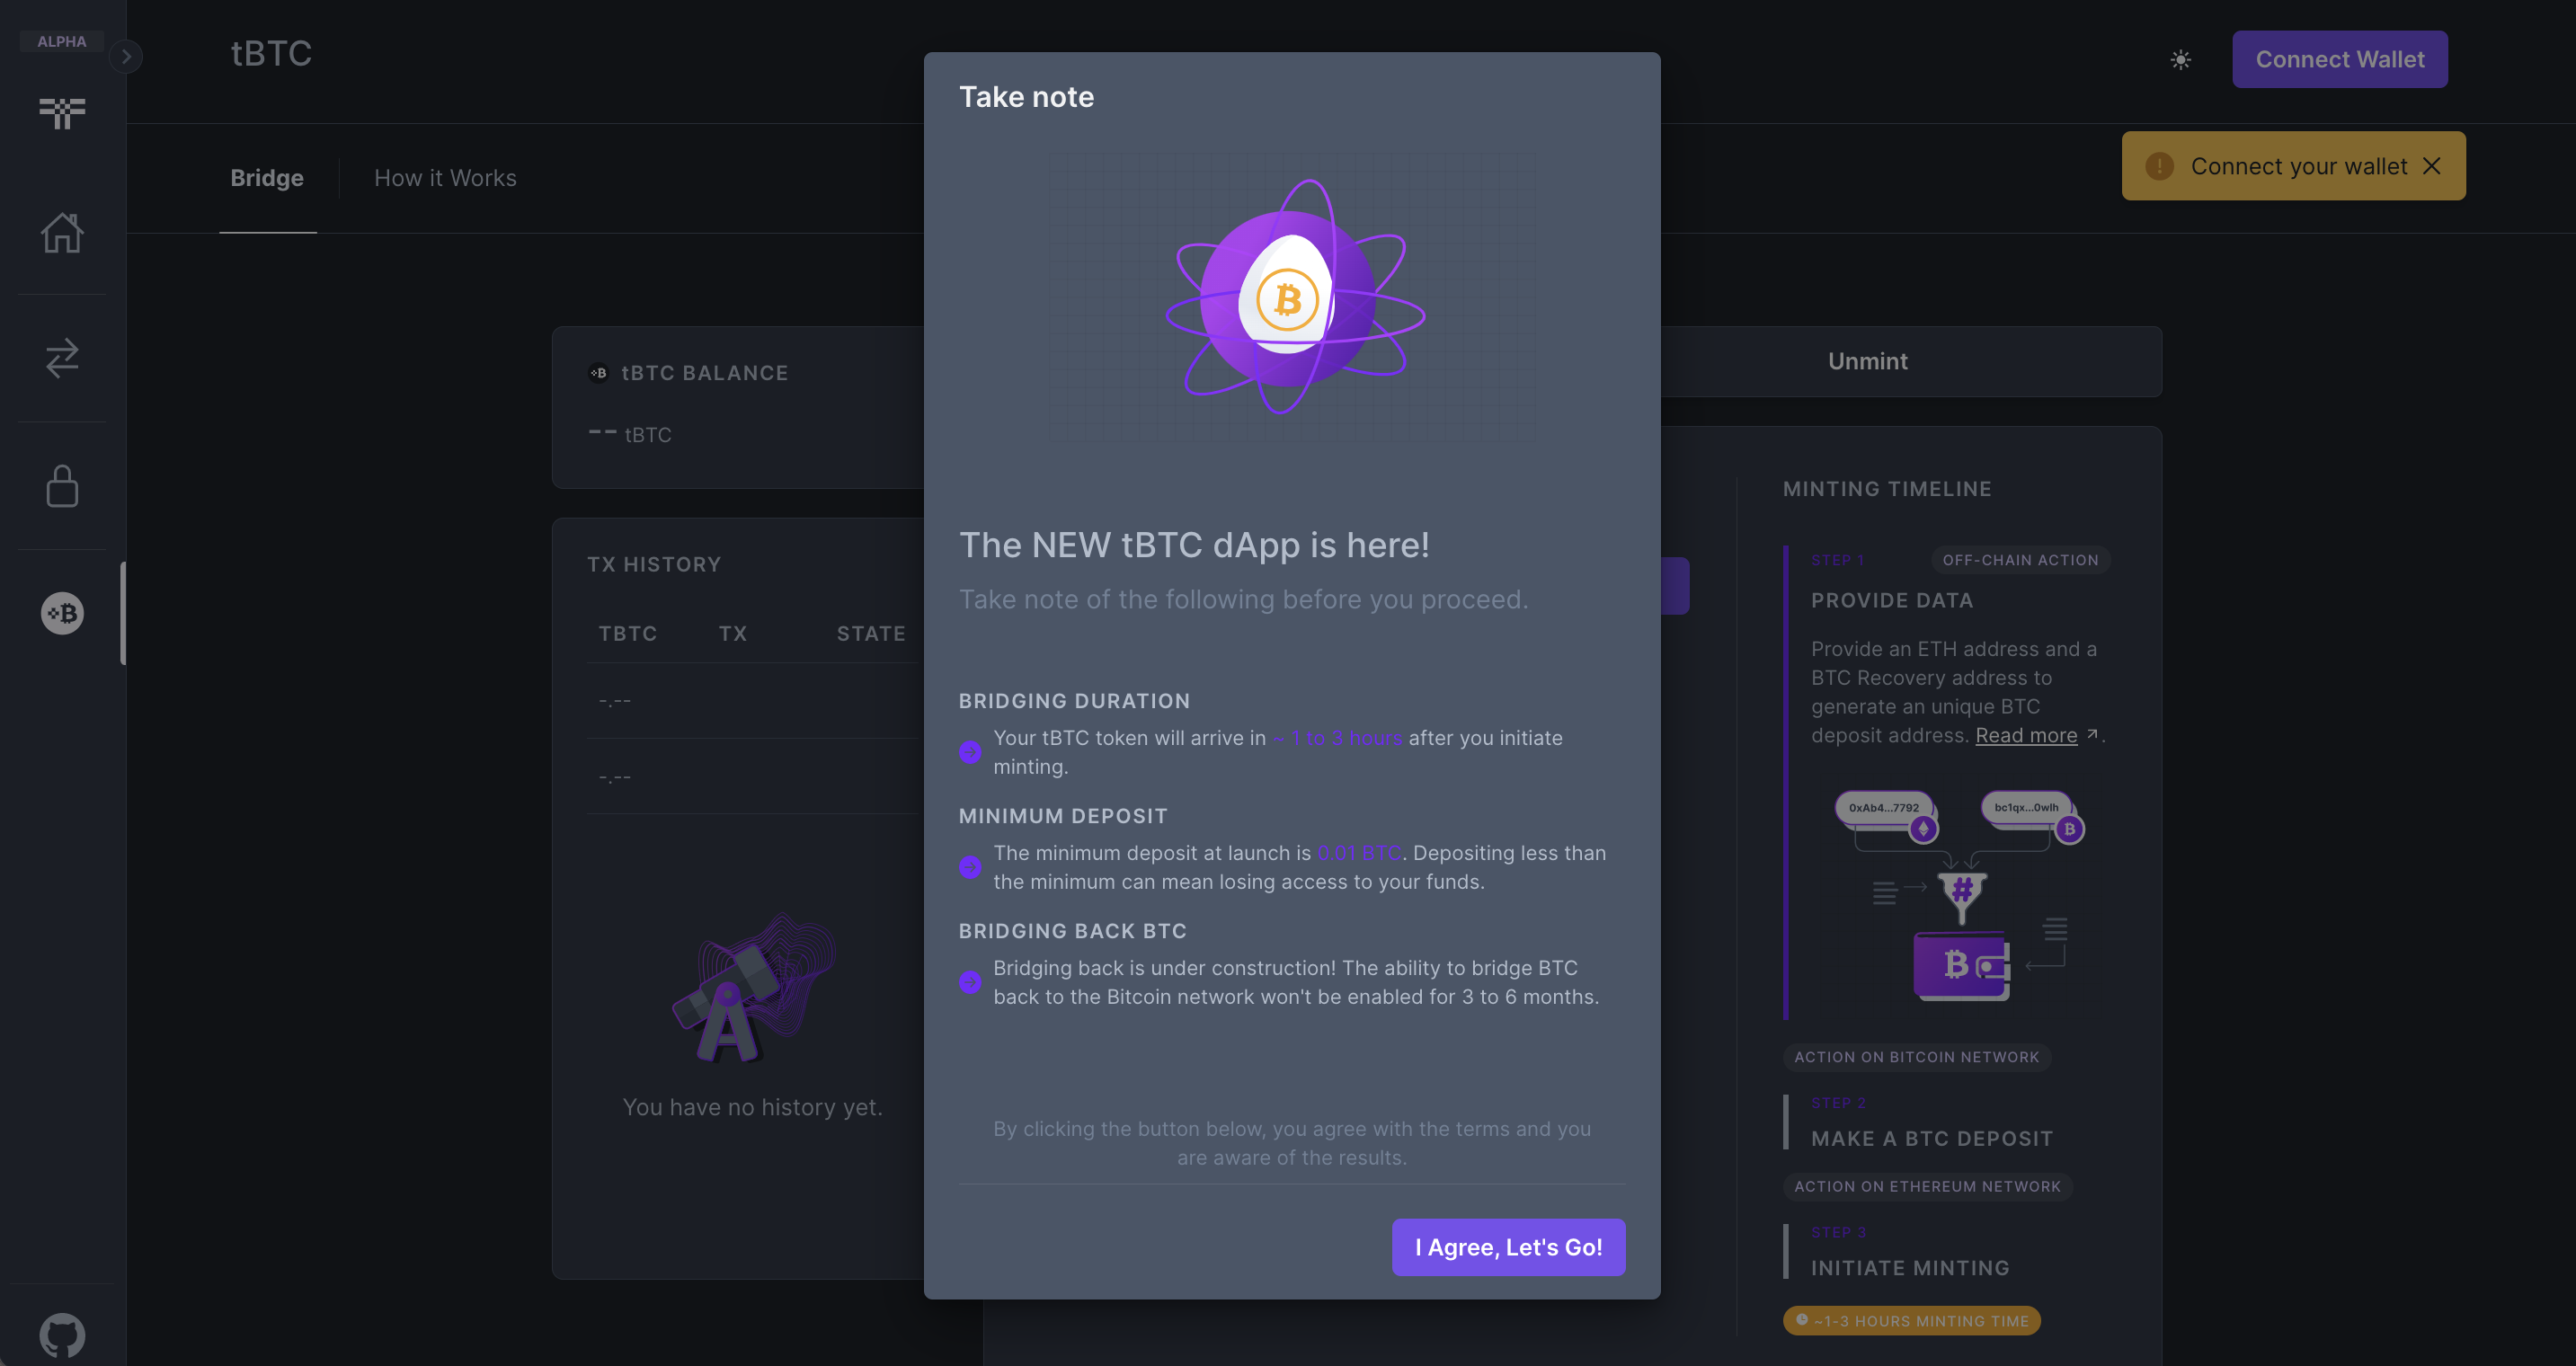The width and height of the screenshot is (2576, 1366).
Task: Click the ~1-3 Hours Minting Time badge
Action: click(x=1911, y=1320)
